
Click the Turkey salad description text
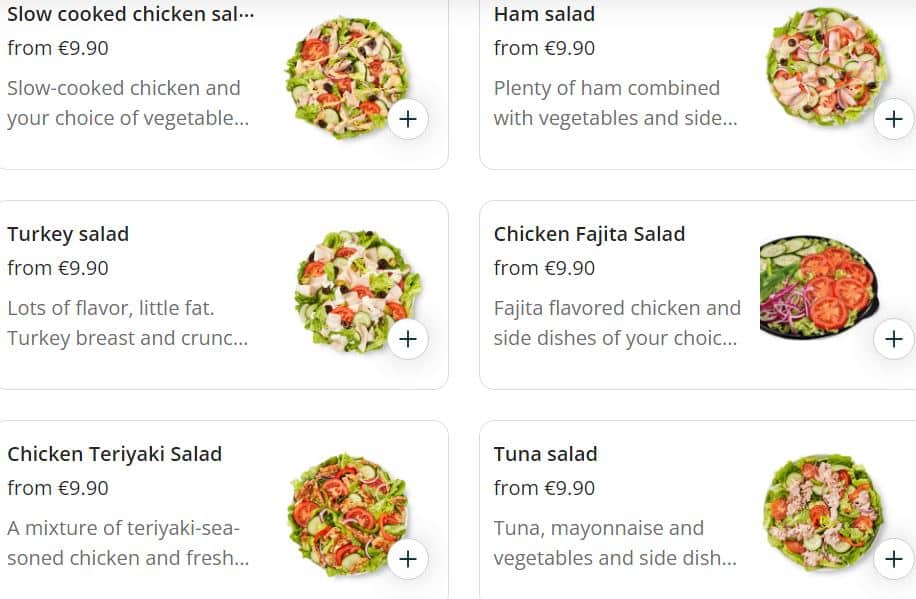(127, 323)
